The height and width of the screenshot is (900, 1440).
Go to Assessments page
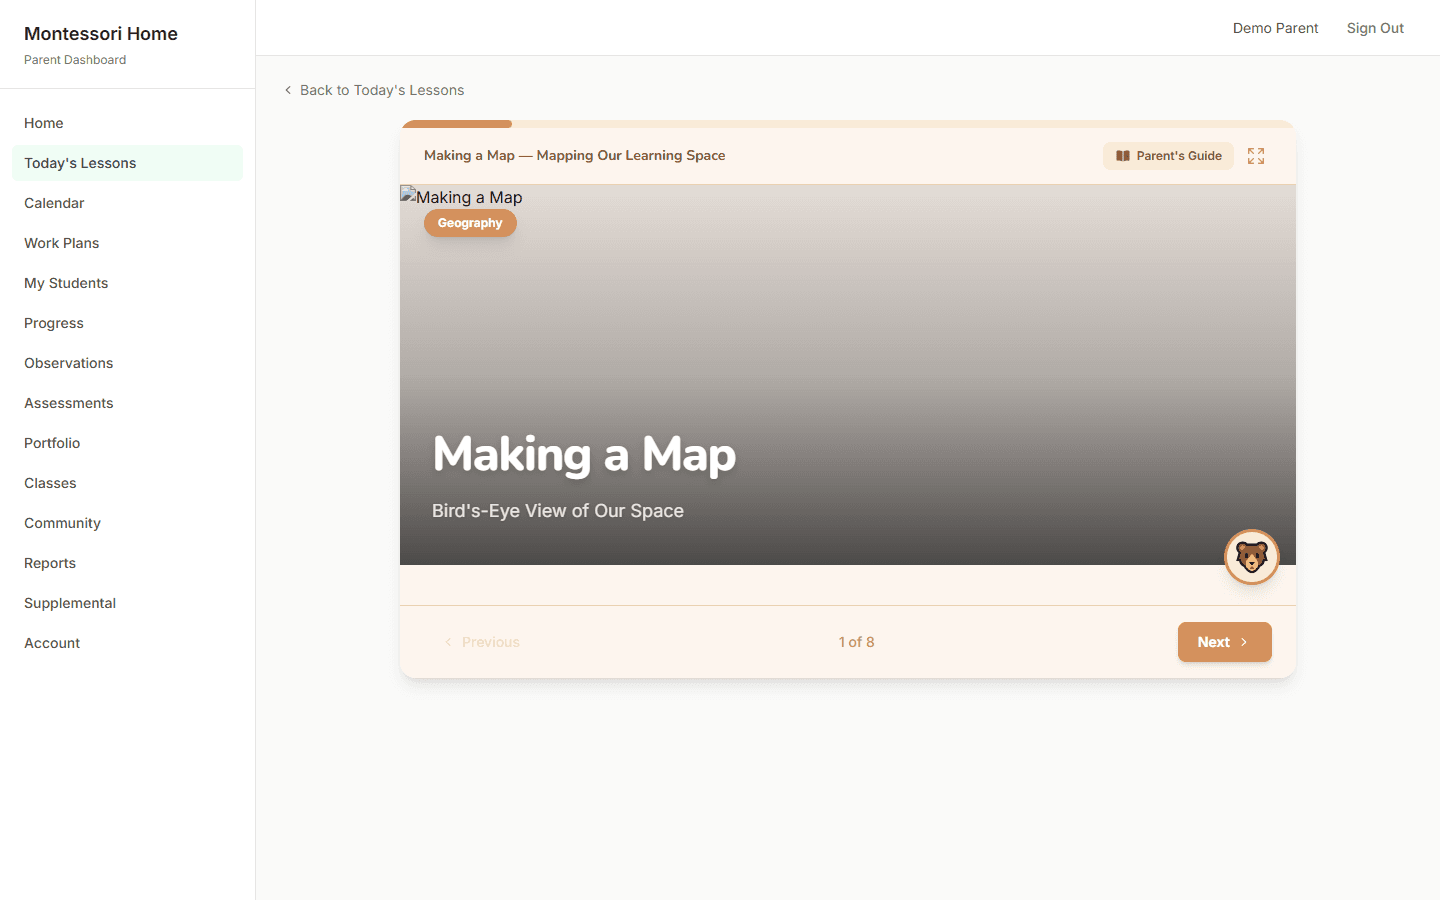69,403
